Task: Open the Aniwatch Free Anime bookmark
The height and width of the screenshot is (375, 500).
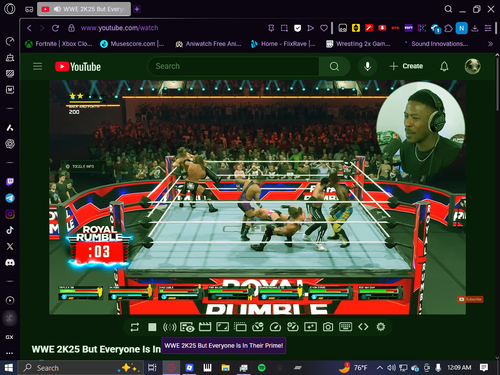Action: (208, 44)
